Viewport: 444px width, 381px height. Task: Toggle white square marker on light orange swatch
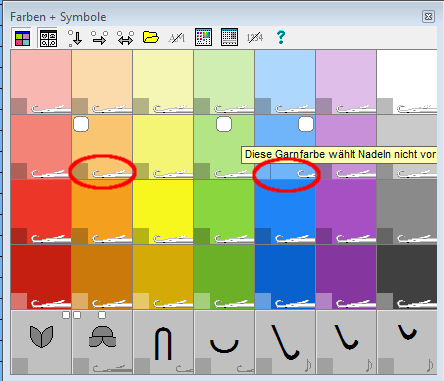[81, 124]
